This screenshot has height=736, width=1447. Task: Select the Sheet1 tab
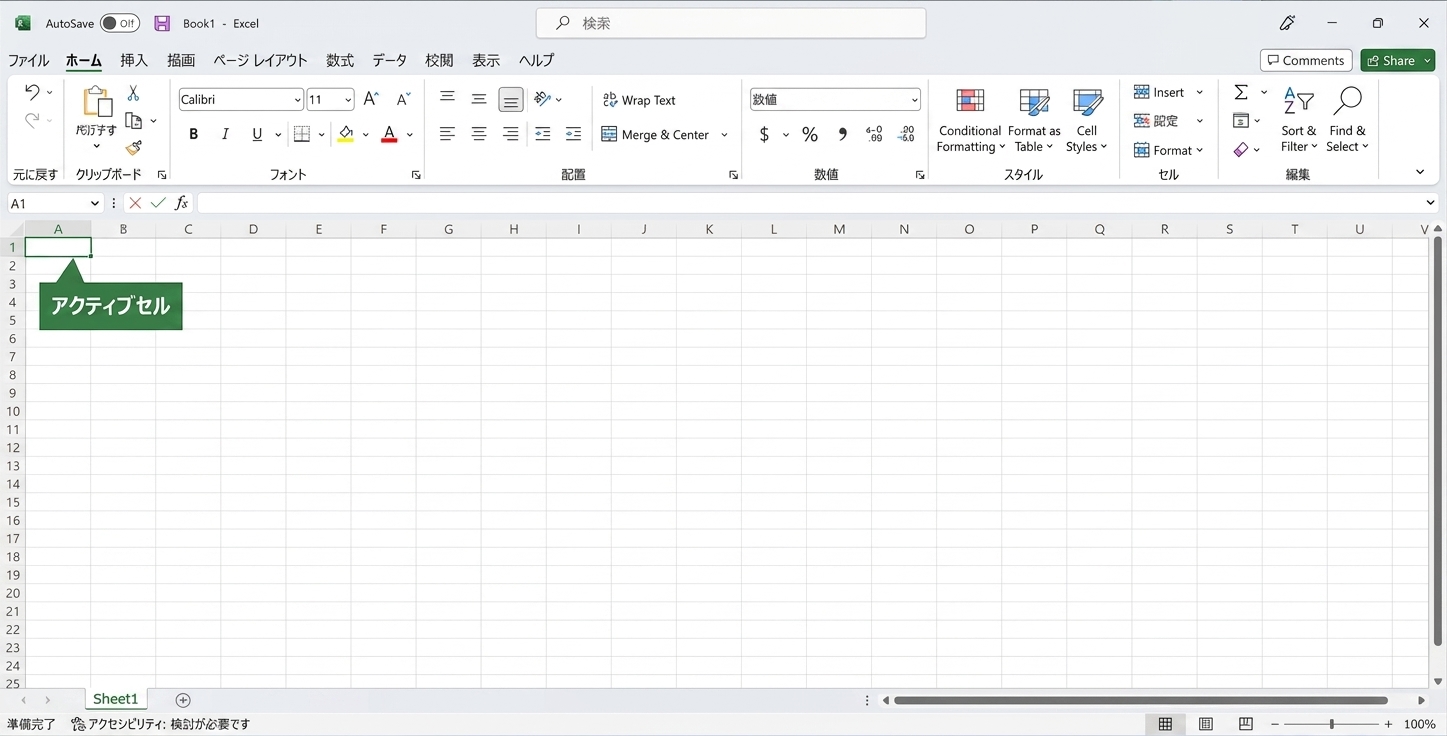tap(115, 699)
